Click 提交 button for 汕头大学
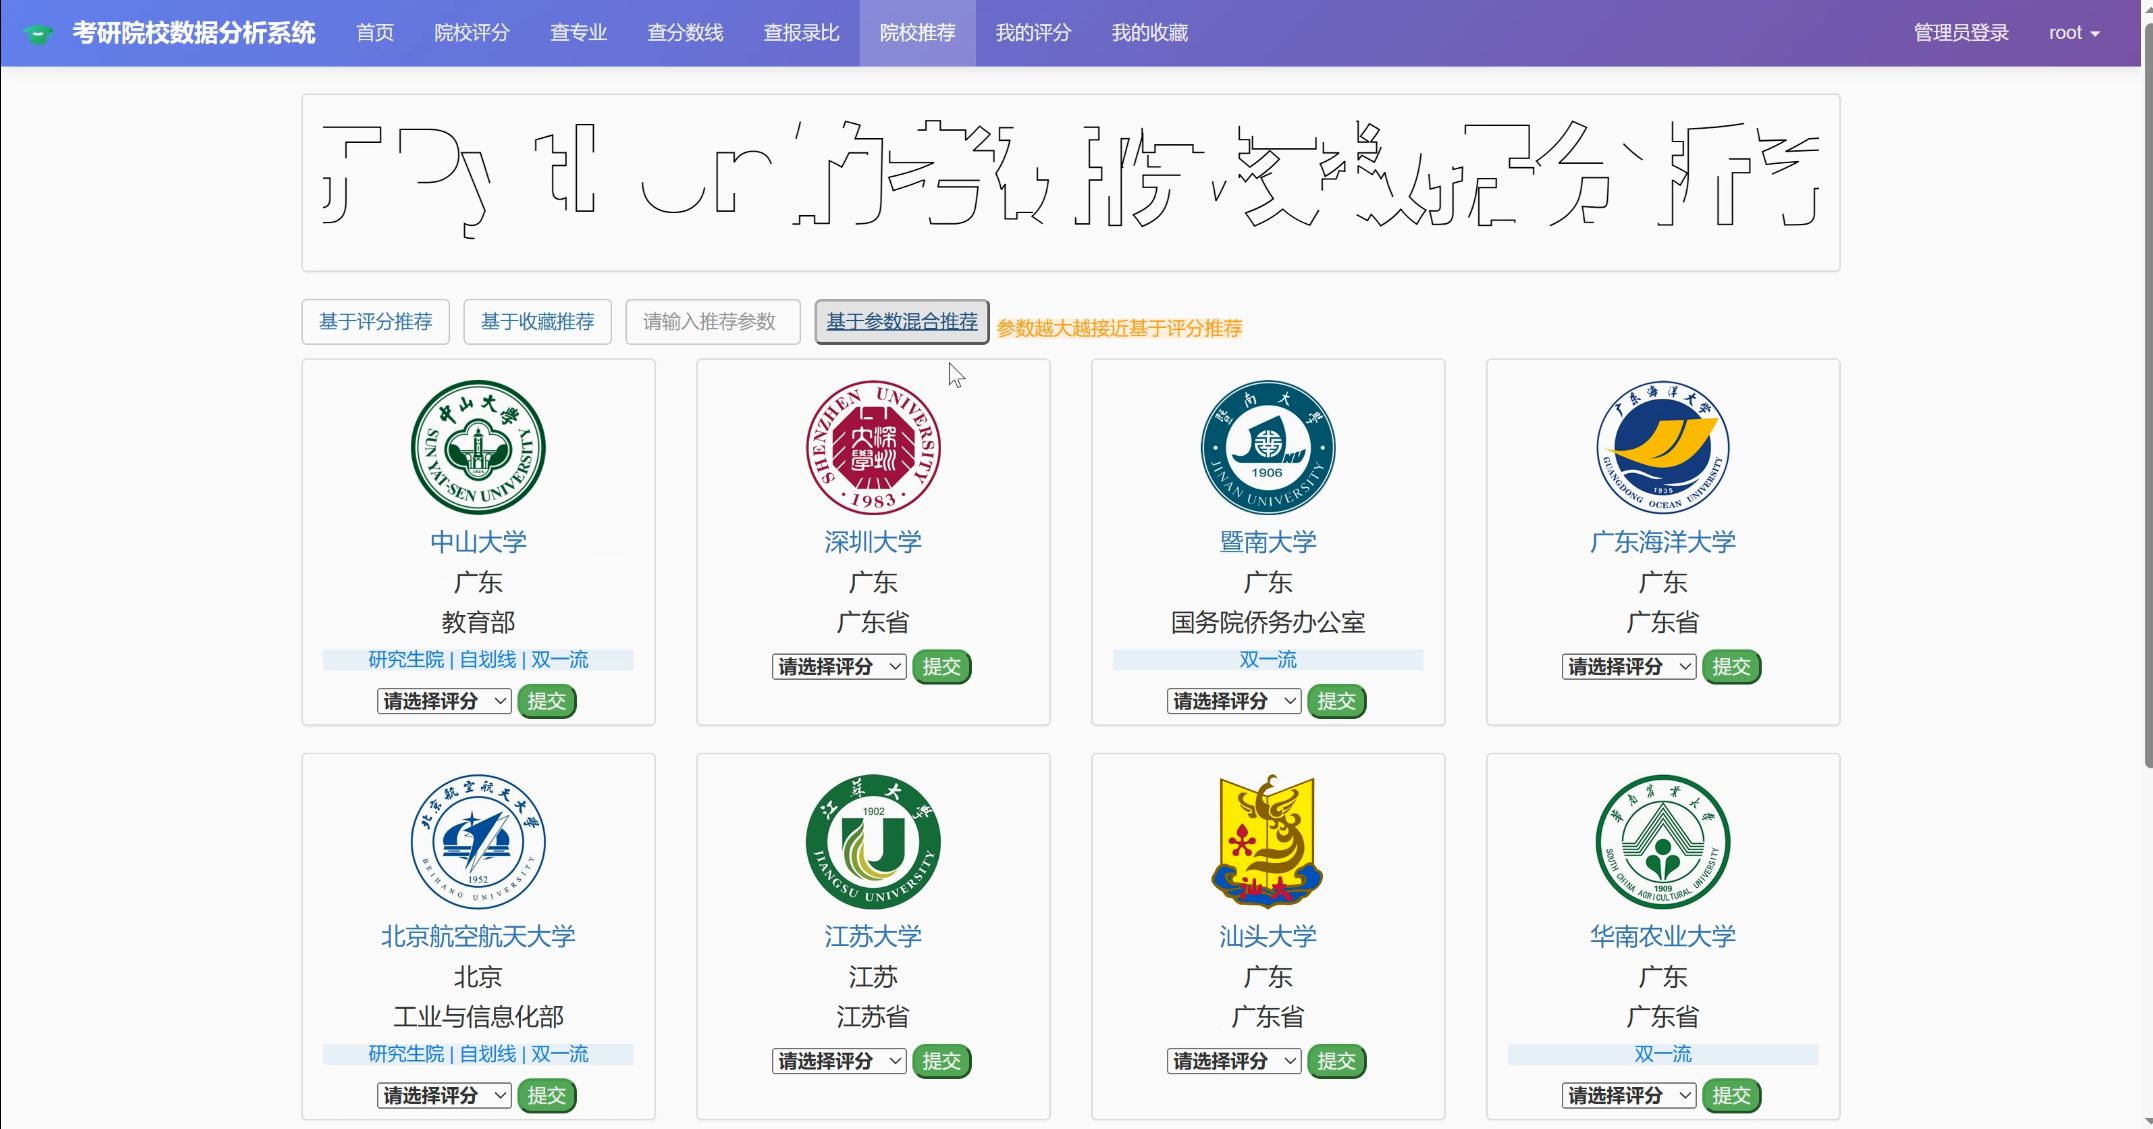This screenshot has height=1129, width=2153. tap(1337, 1061)
